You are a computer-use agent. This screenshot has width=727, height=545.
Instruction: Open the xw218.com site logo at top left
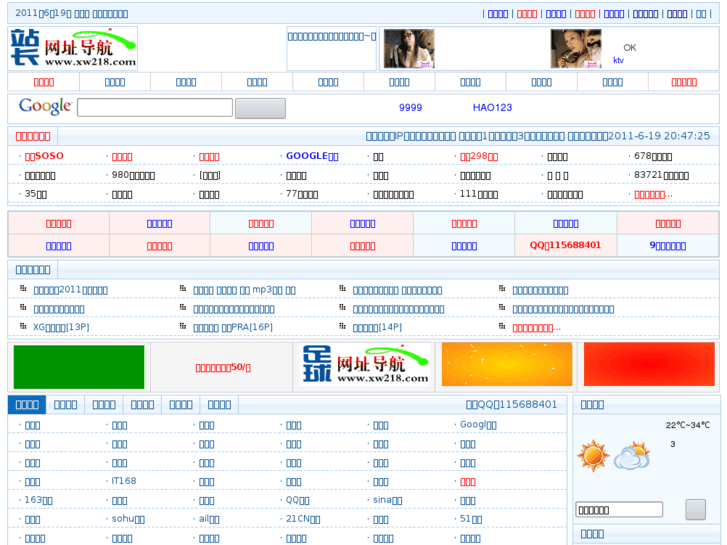point(72,48)
